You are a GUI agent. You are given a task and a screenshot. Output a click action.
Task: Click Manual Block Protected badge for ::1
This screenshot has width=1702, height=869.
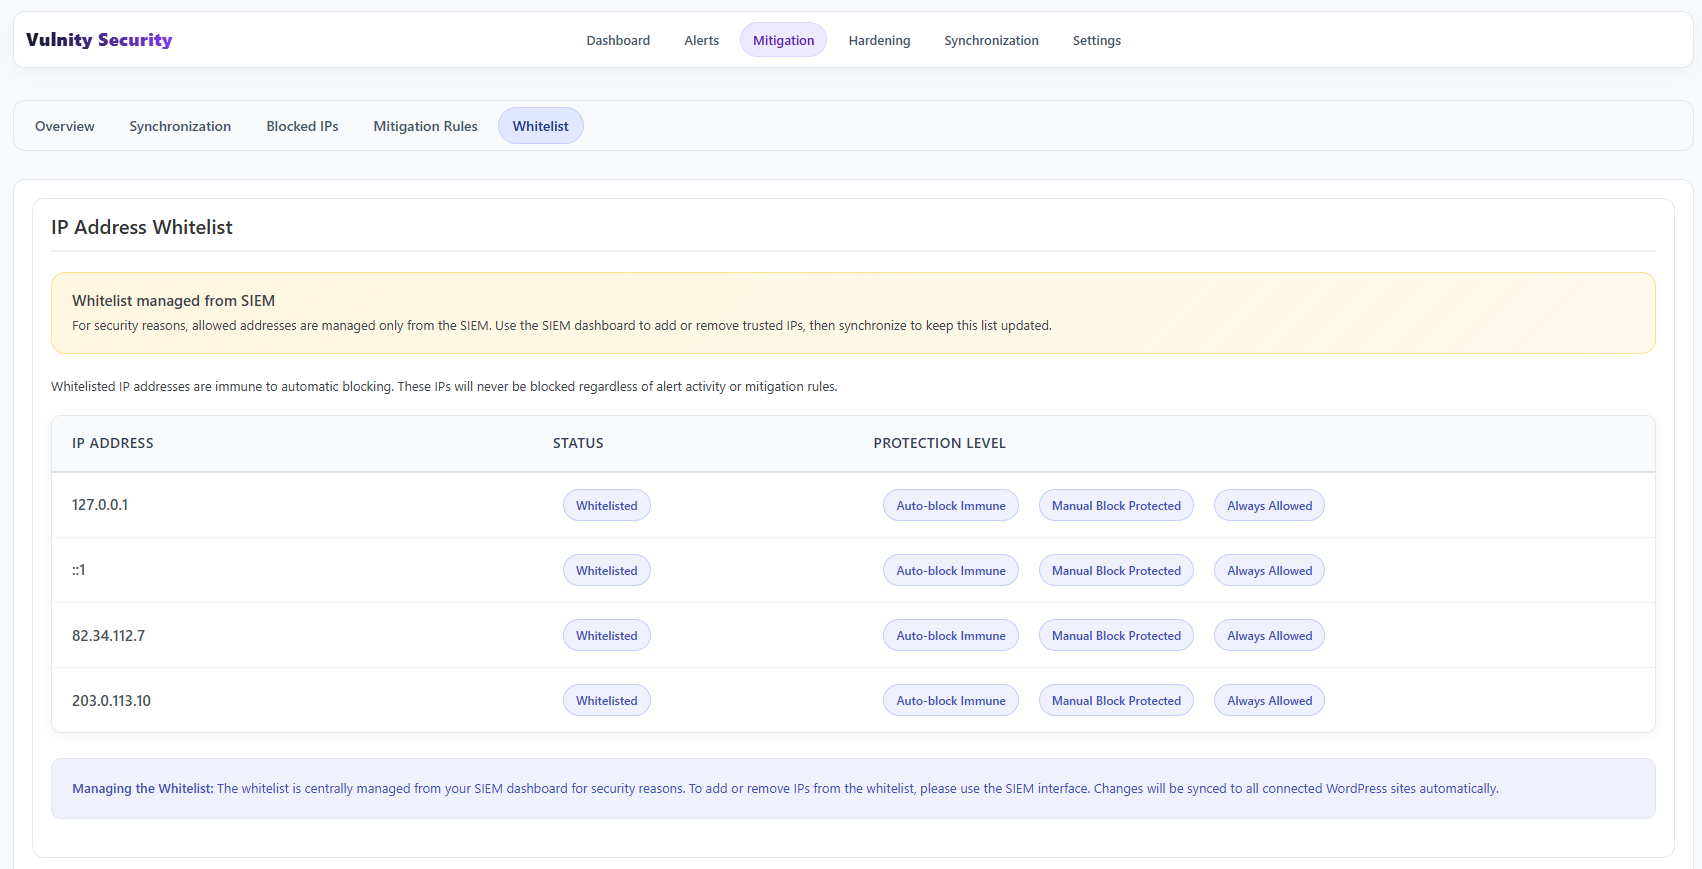(x=1116, y=570)
